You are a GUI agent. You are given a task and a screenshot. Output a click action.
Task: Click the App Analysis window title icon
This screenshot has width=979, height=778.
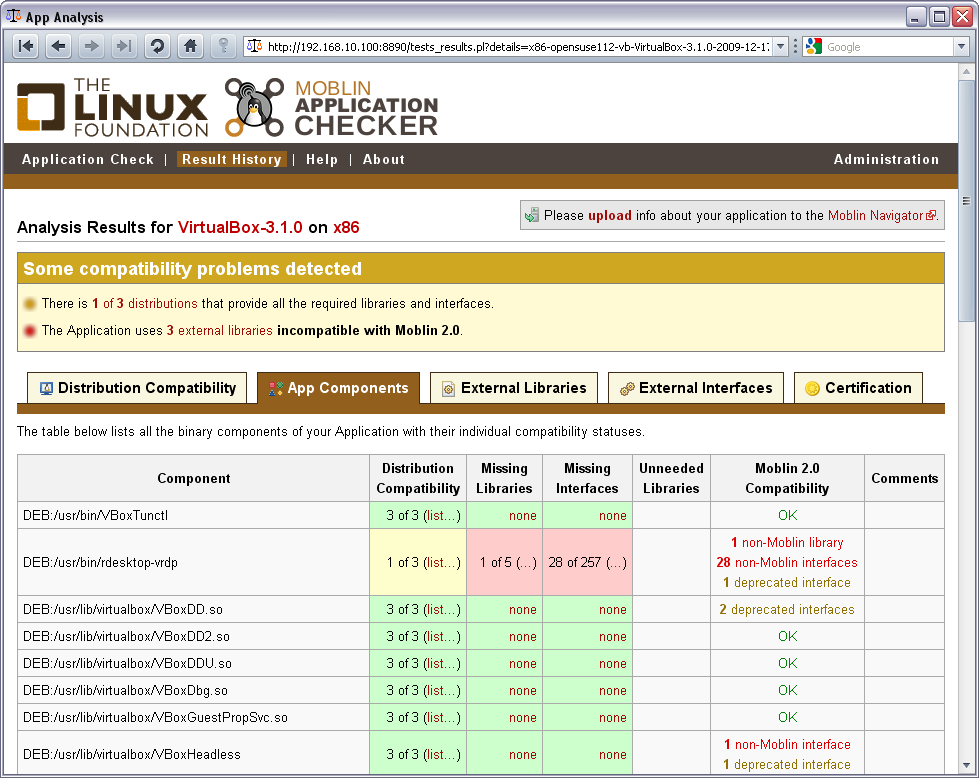(13, 16)
